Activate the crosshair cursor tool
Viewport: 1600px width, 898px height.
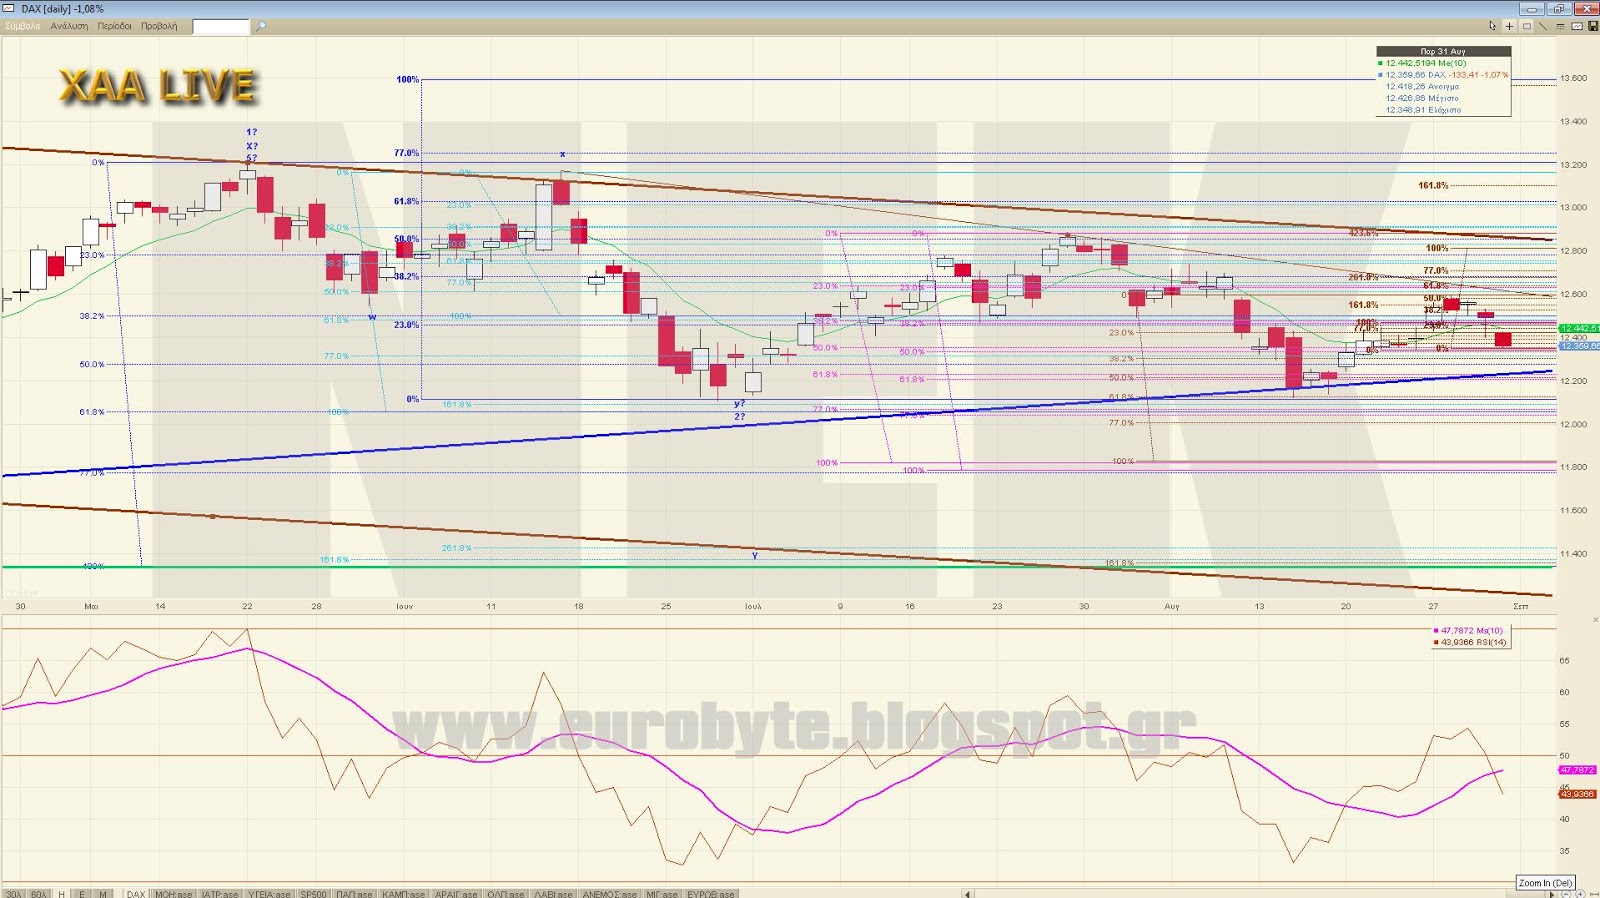1509,26
